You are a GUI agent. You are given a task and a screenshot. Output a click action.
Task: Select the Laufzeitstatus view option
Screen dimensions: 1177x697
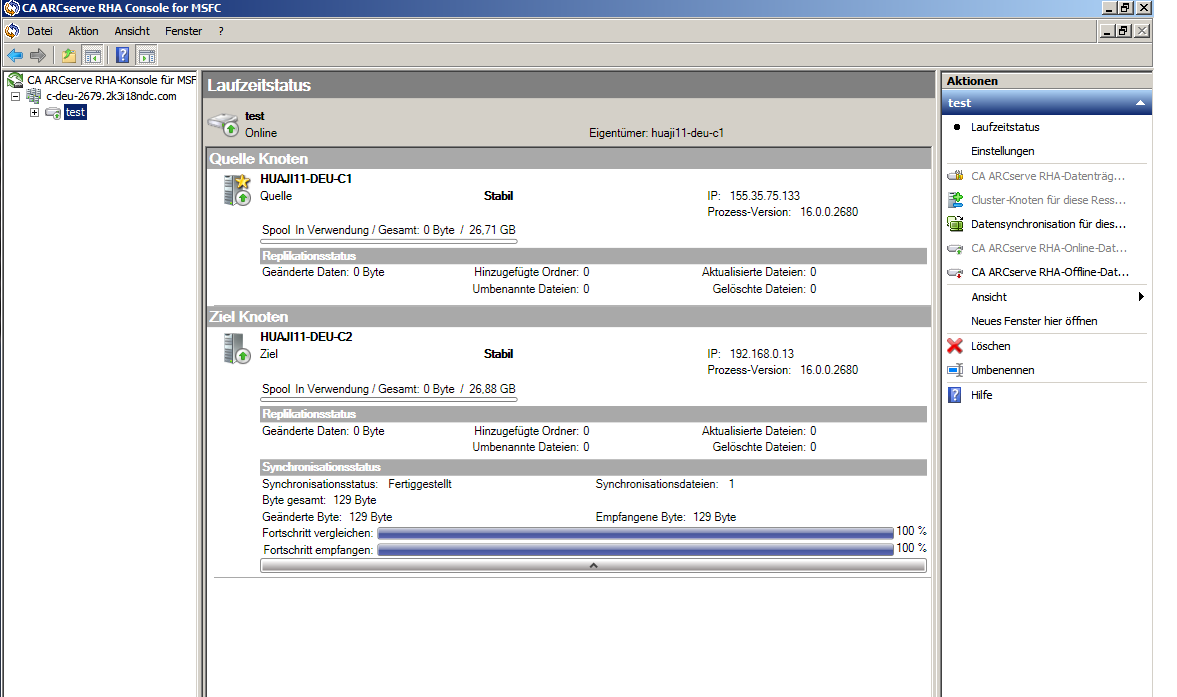pos(1005,127)
